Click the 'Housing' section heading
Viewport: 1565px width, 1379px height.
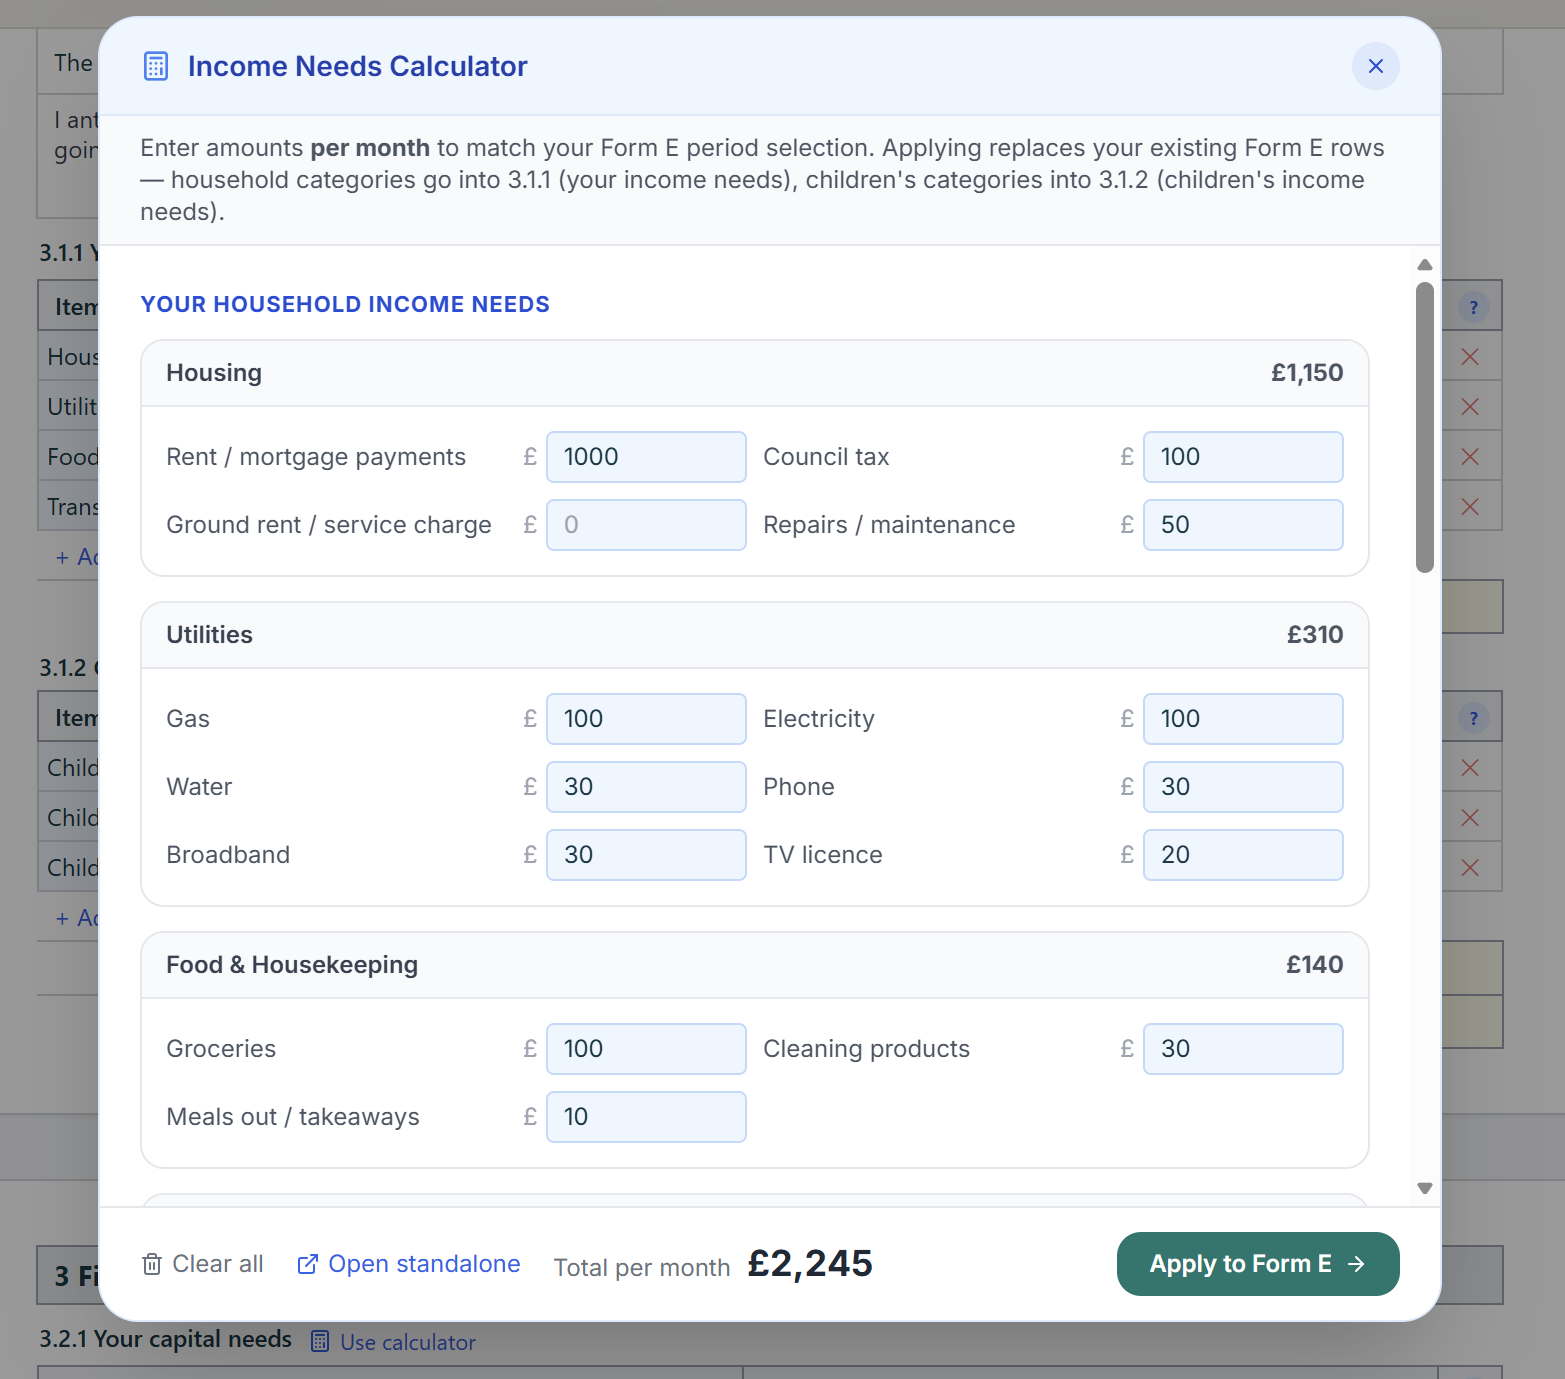click(x=214, y=373)
